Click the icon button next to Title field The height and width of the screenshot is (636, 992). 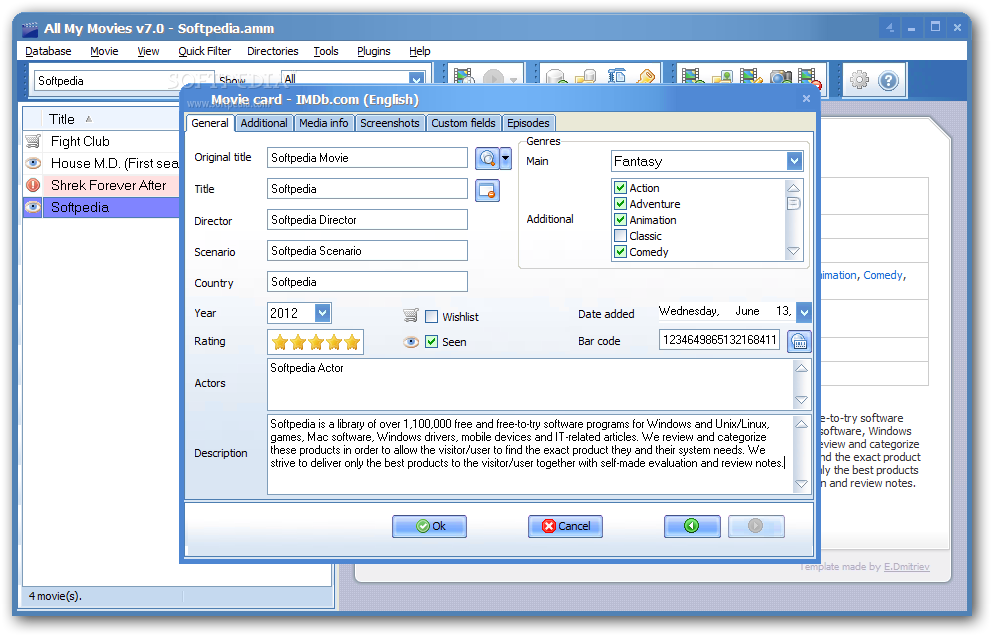(487, 190)
